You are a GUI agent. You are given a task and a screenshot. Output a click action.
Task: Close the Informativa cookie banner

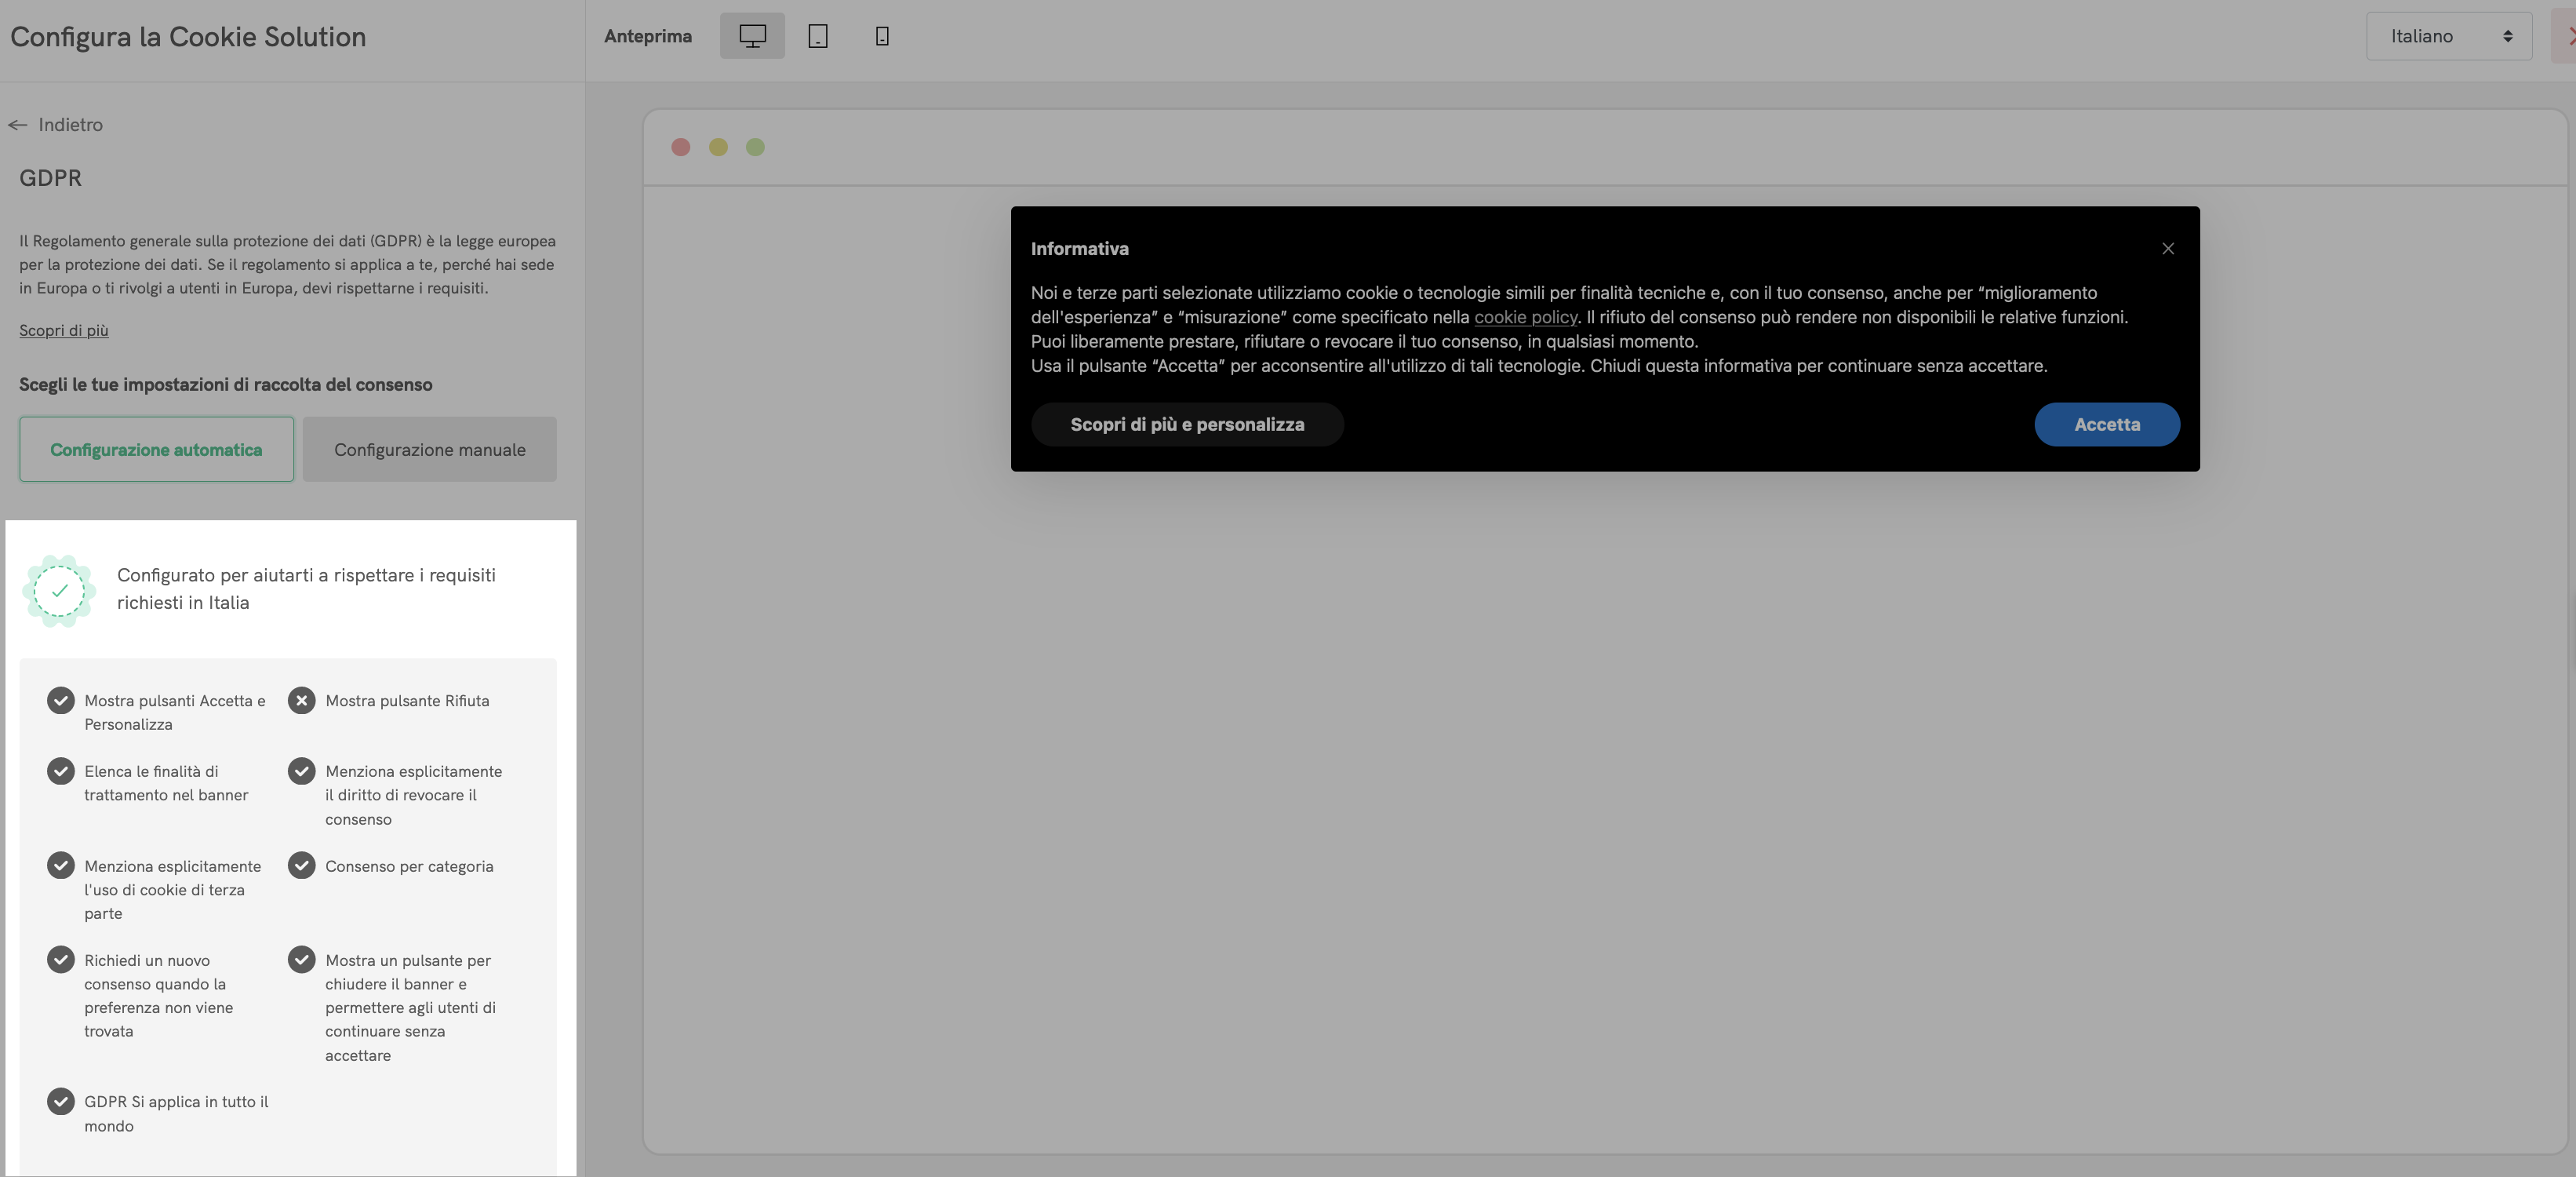pyautogui.click(x=2167, y=248)
